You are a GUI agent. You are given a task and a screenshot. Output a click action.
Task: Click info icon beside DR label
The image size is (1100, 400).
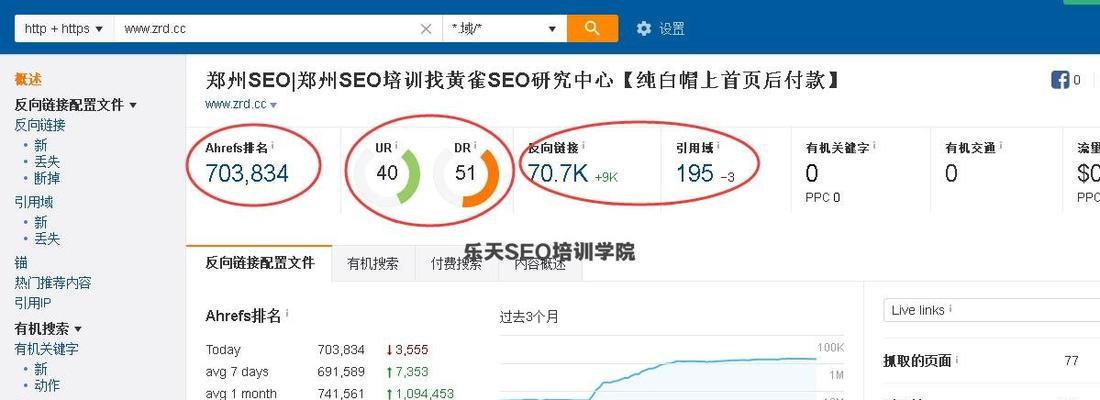click(476, 146)
